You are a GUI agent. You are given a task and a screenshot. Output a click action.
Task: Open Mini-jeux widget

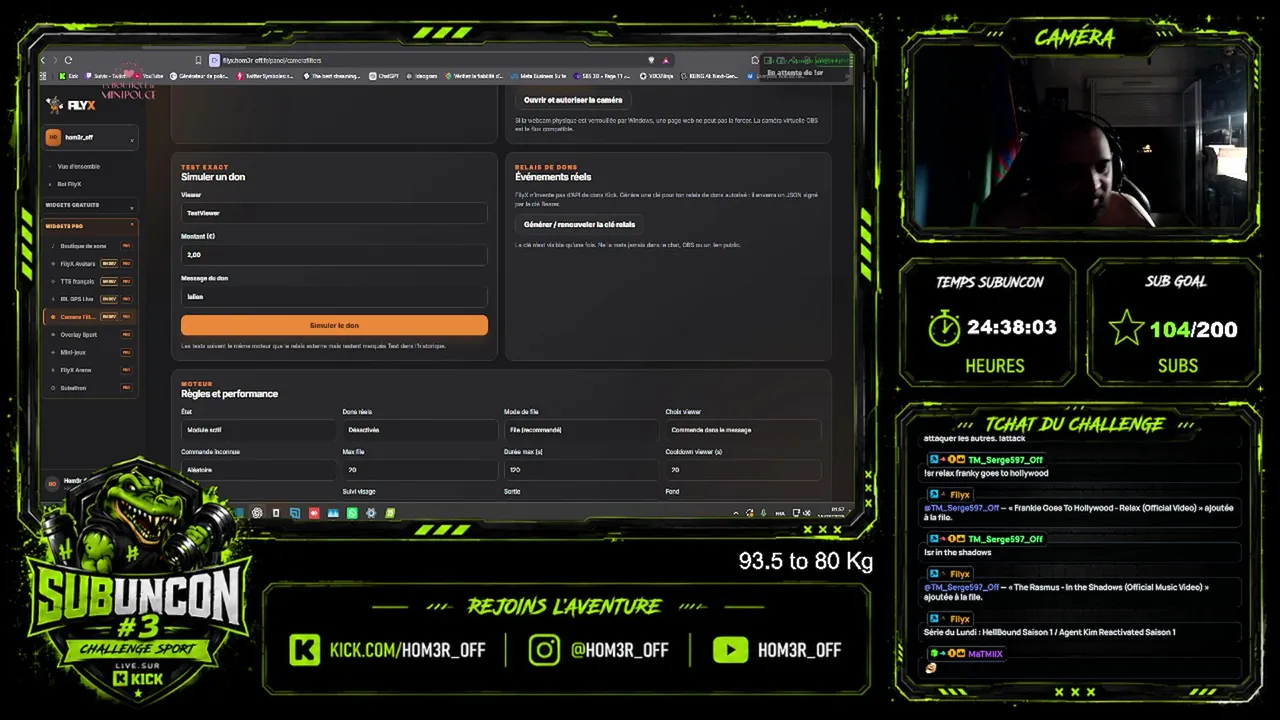pyautogui.click(x=90, y=352)
